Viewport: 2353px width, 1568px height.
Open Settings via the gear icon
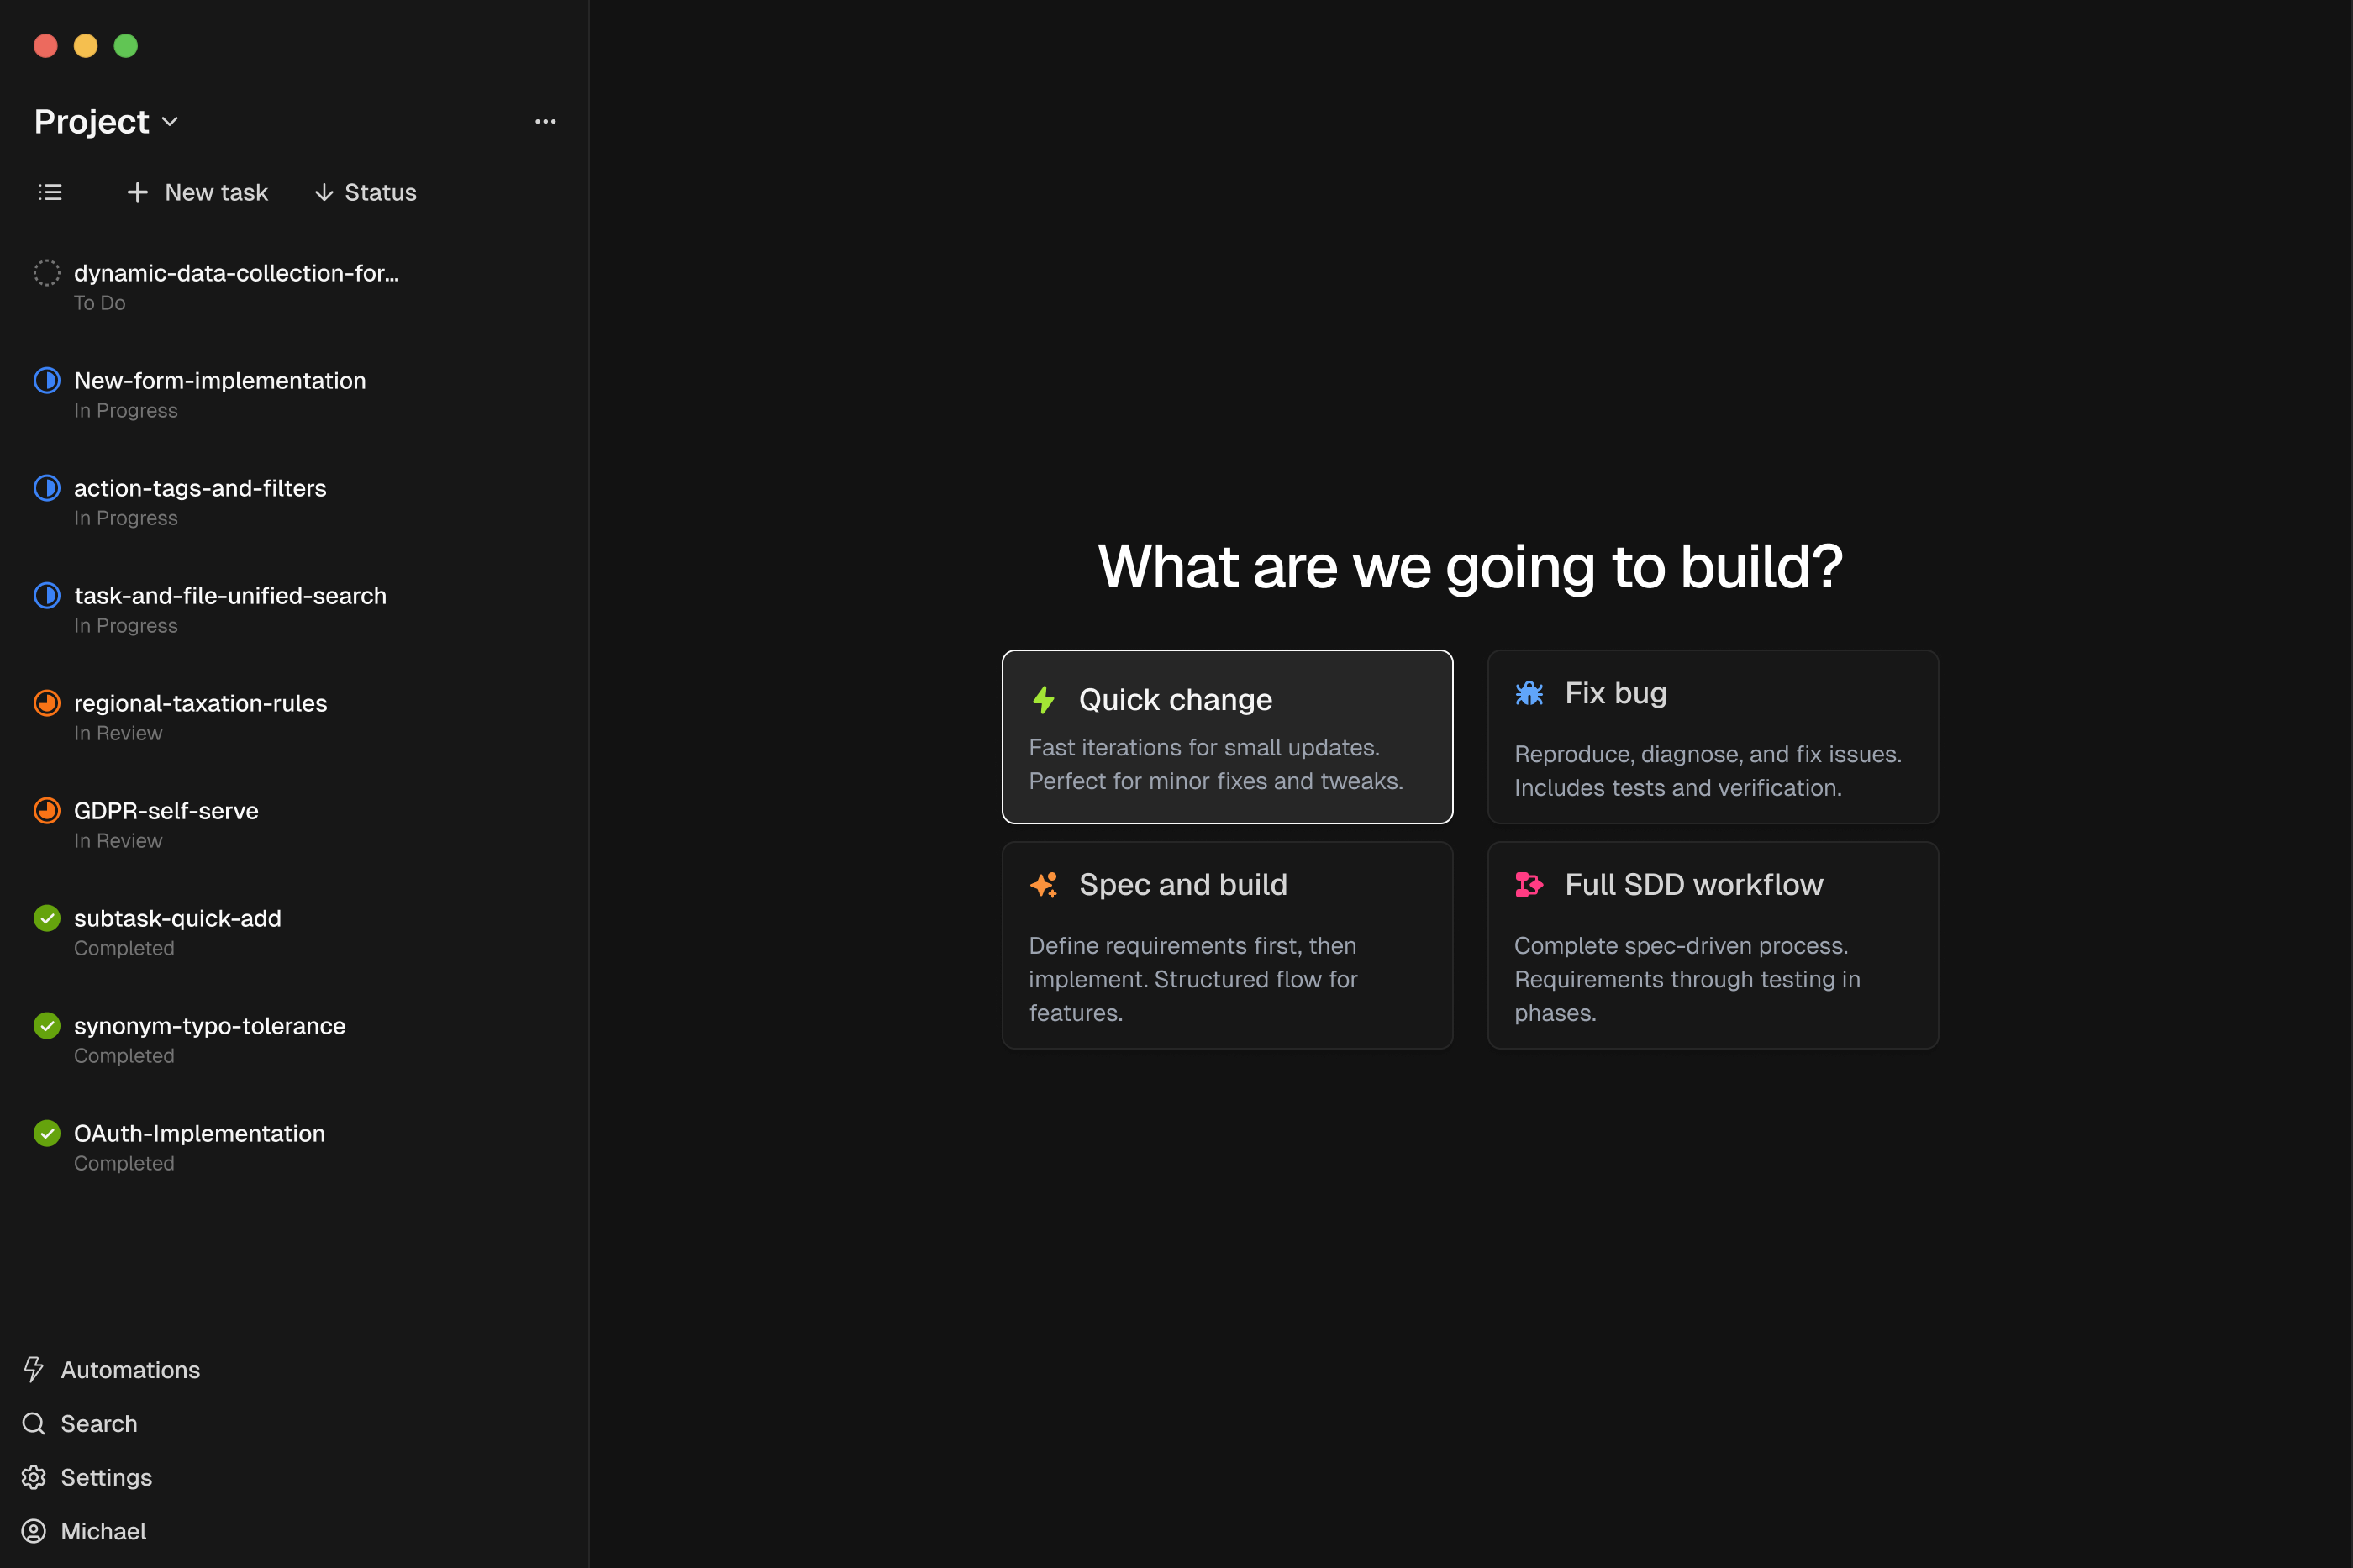(x=34, y=1477)
